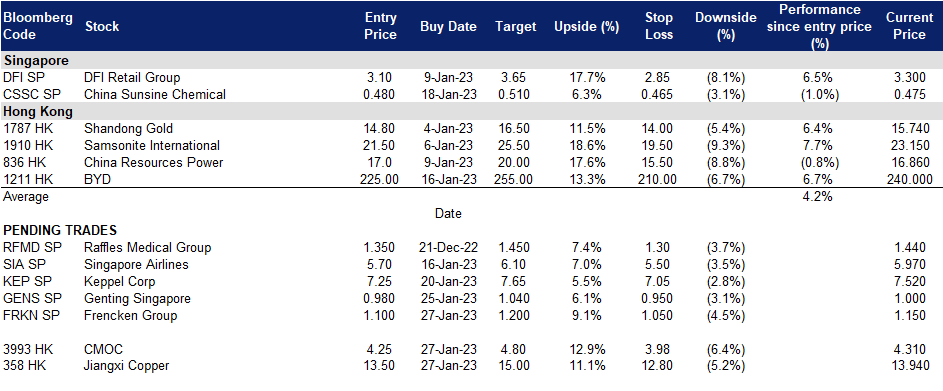Select the Stop Loss column header
The image size is (943, 391).
coord(657,26)
